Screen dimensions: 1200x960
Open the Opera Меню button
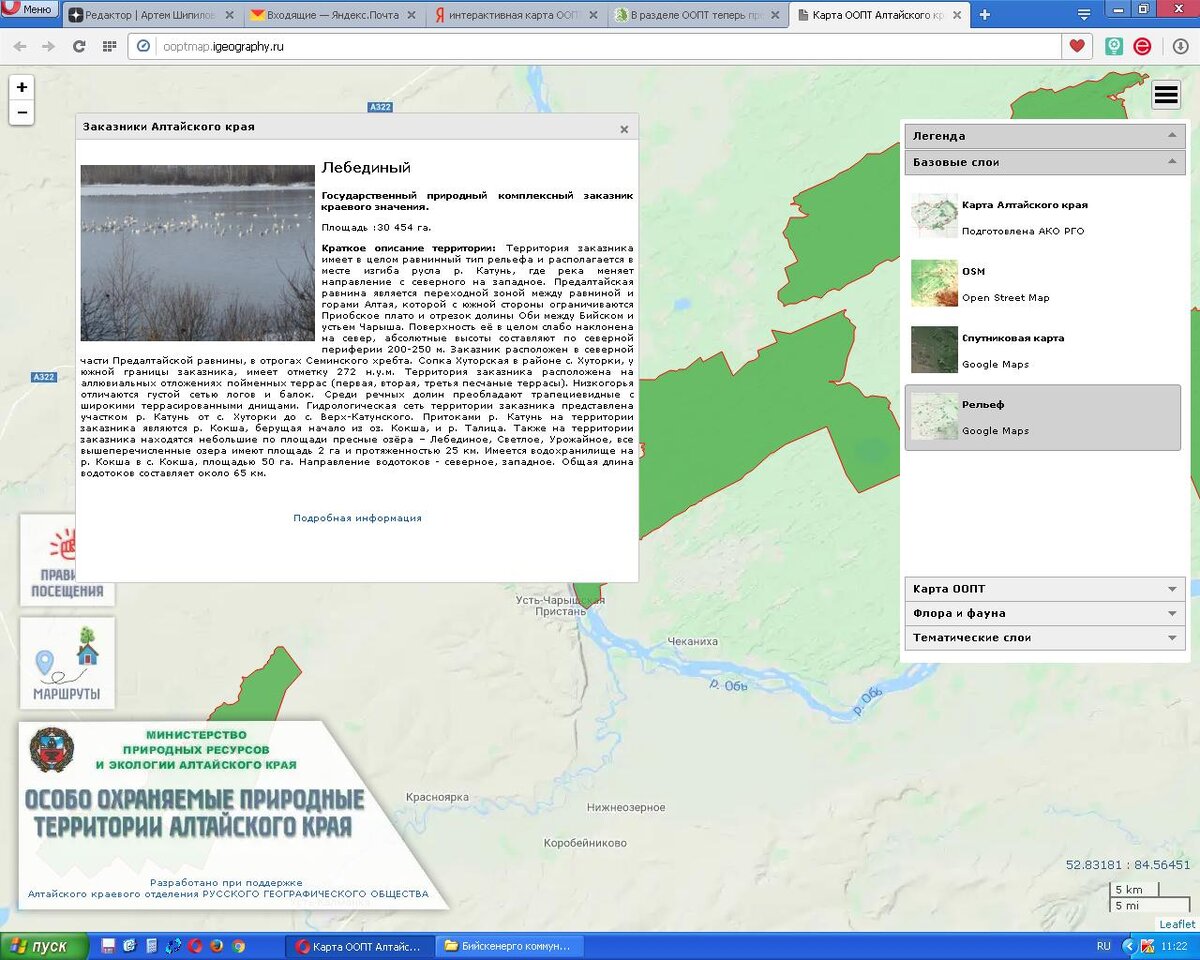tap(28, 10)
